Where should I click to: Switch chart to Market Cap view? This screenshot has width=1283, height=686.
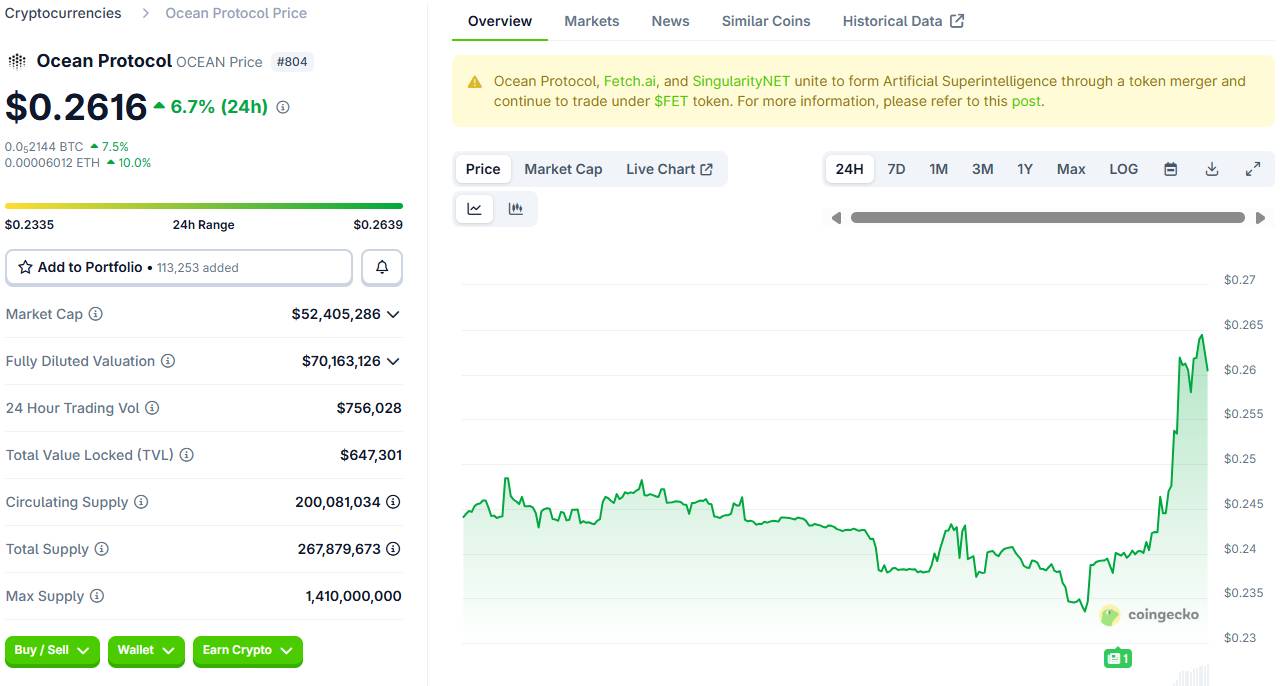(x=563, y=169)
